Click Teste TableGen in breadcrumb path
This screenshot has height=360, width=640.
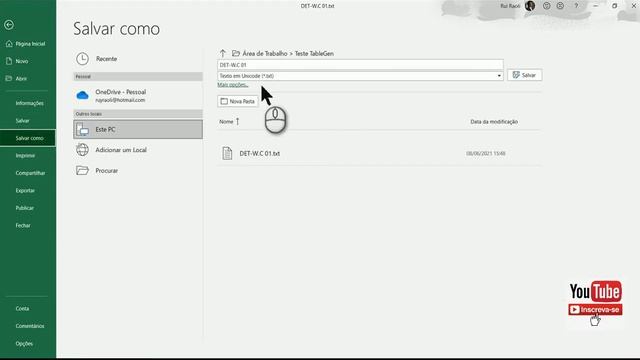pyautogui.click(x=314, y=53)
